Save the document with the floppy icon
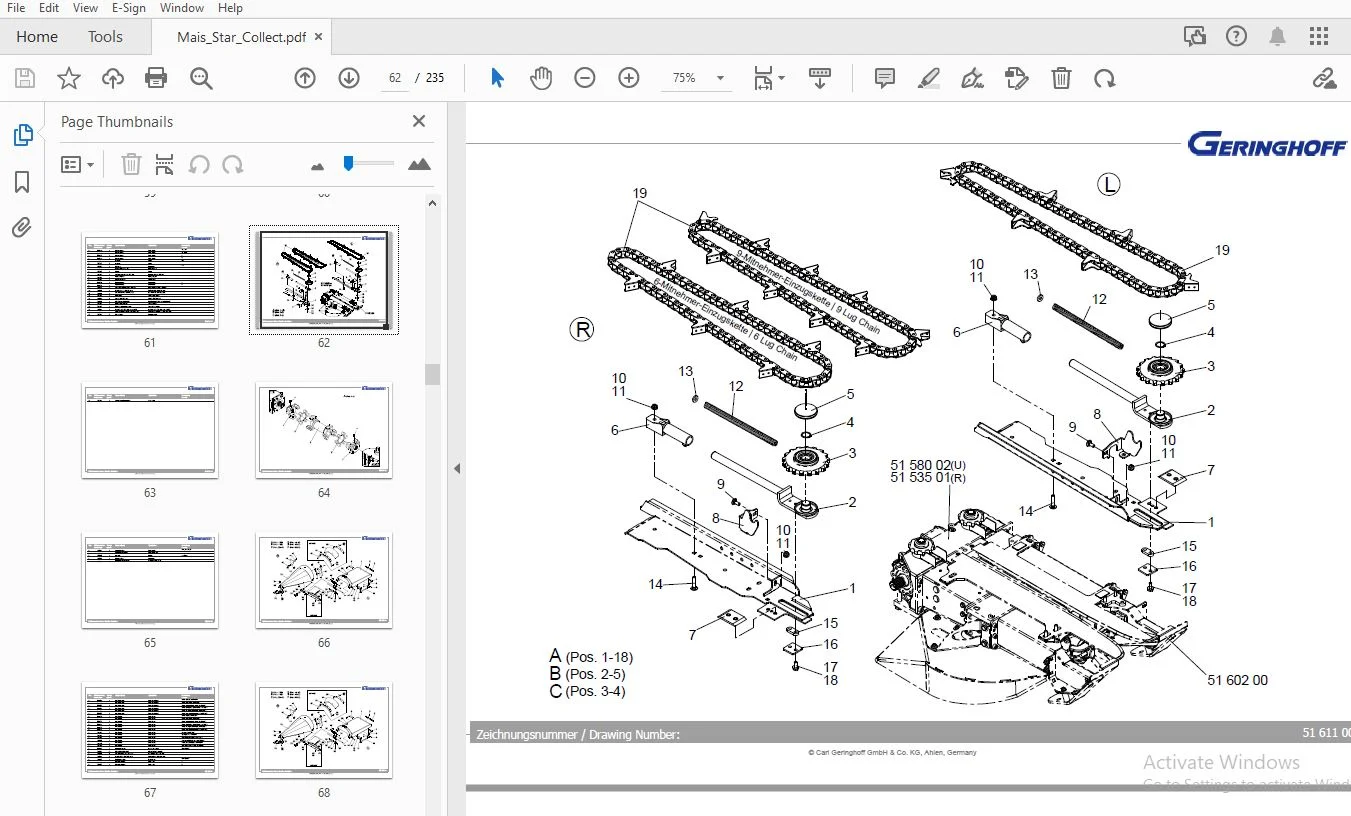Image resolution: width=1351 pixels, height=816 pixels. [25, 78]
